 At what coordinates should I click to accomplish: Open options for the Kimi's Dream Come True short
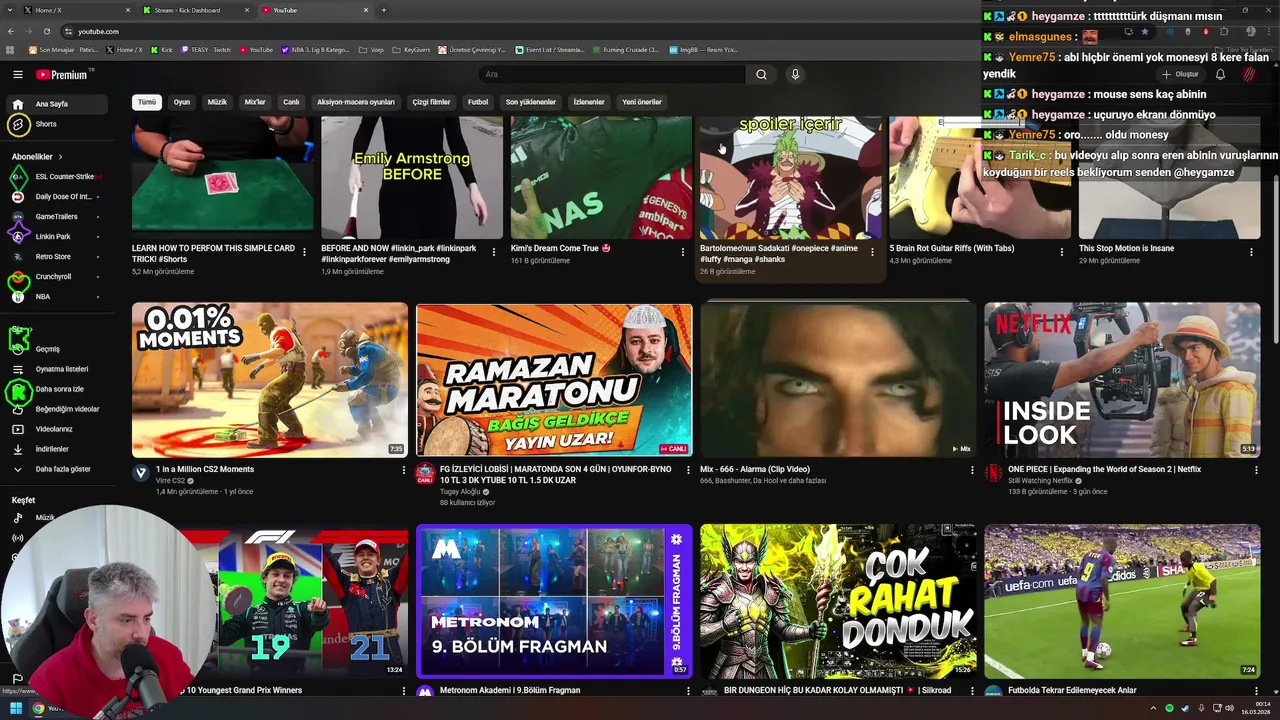click(683, 252)
